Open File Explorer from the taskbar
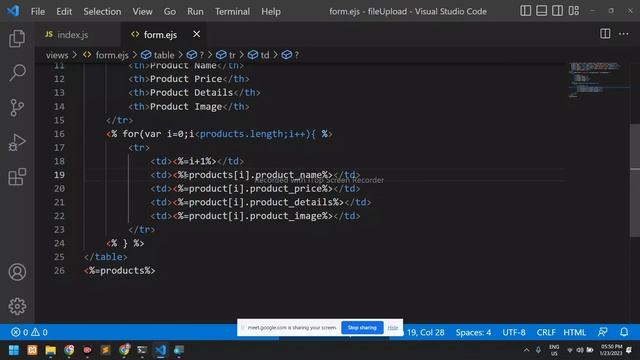The image size is (640, 360). coord(51,350)
